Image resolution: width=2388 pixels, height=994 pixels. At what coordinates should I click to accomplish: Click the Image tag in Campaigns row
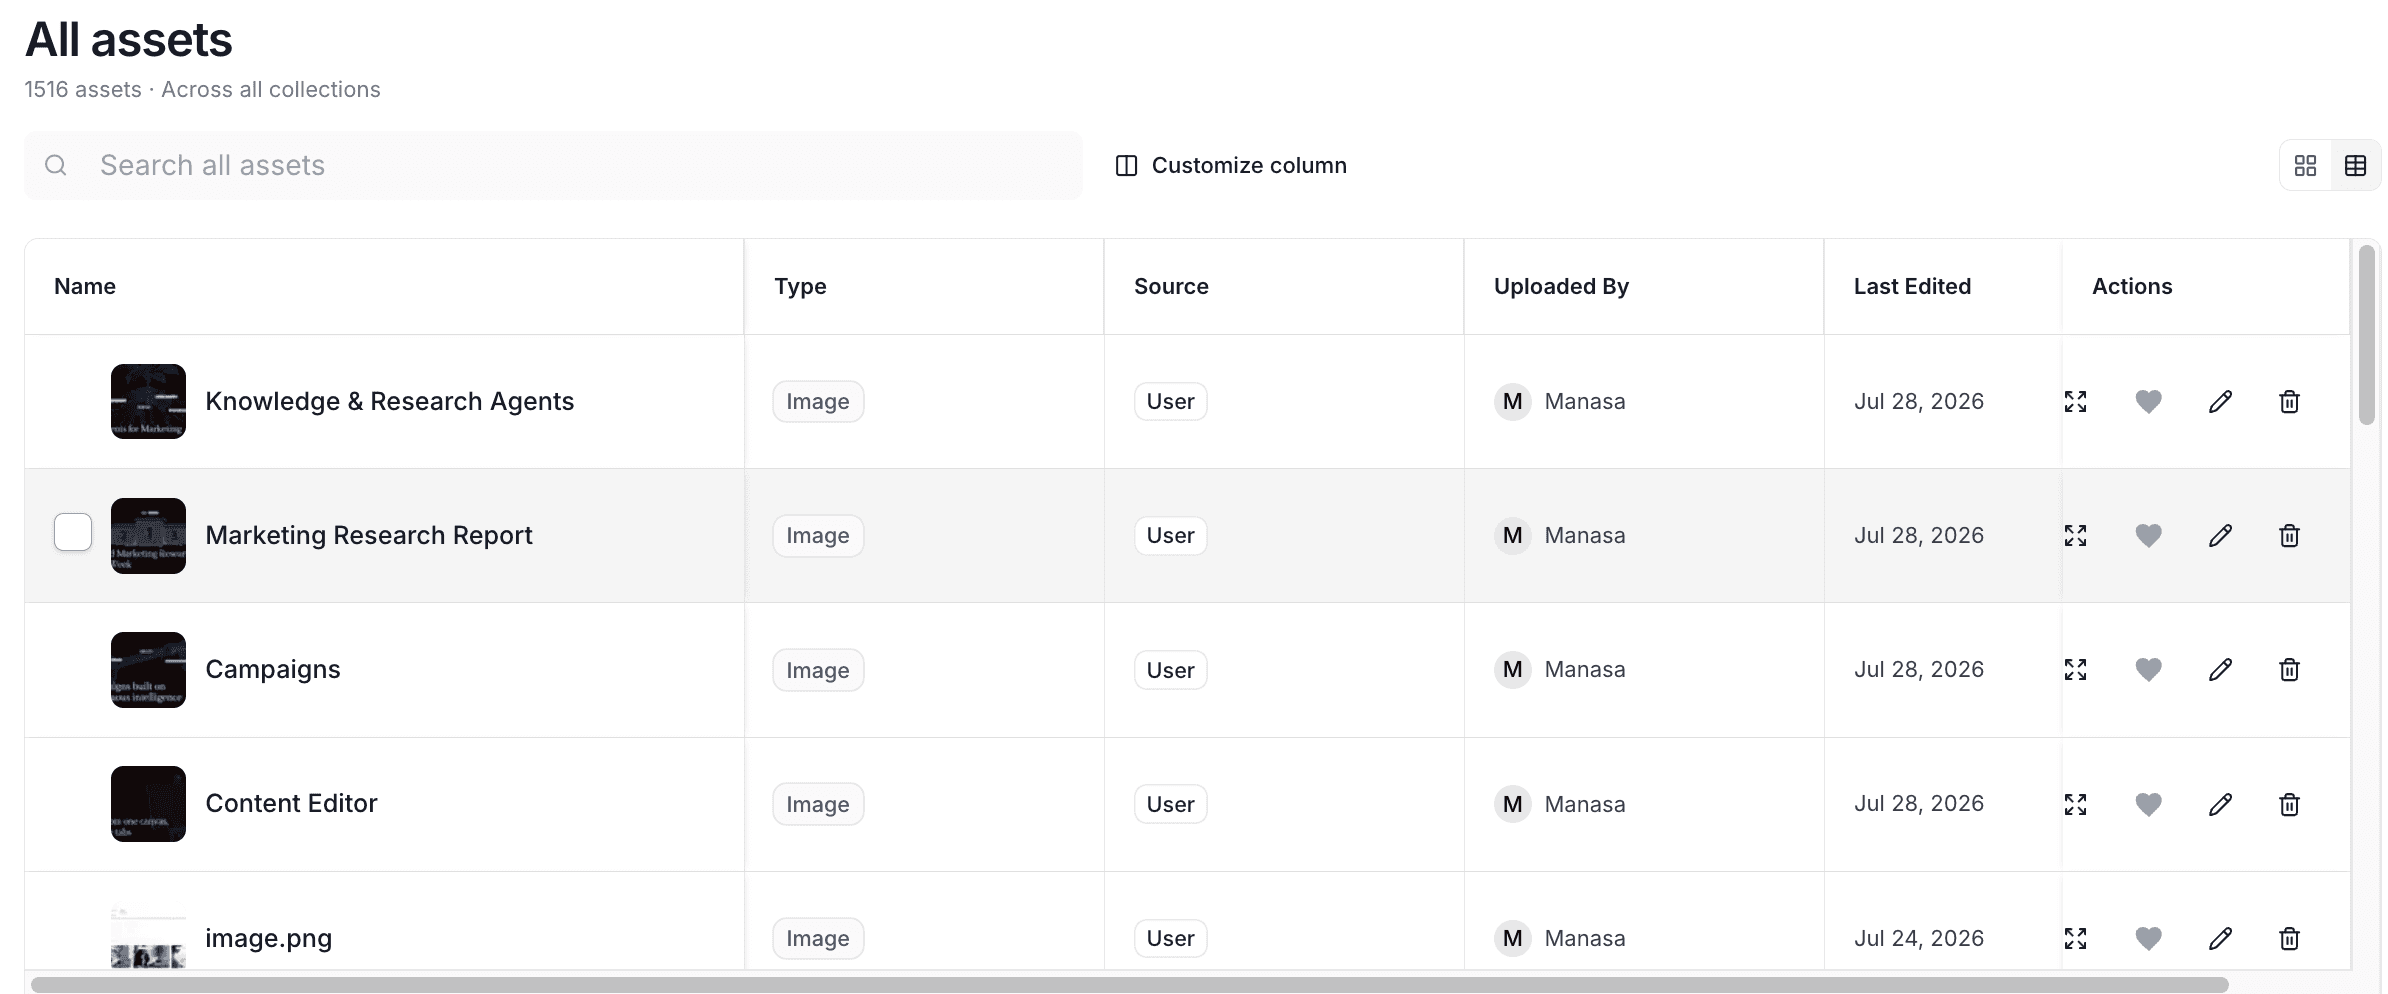pyautogui.click(x=818, y=670)
